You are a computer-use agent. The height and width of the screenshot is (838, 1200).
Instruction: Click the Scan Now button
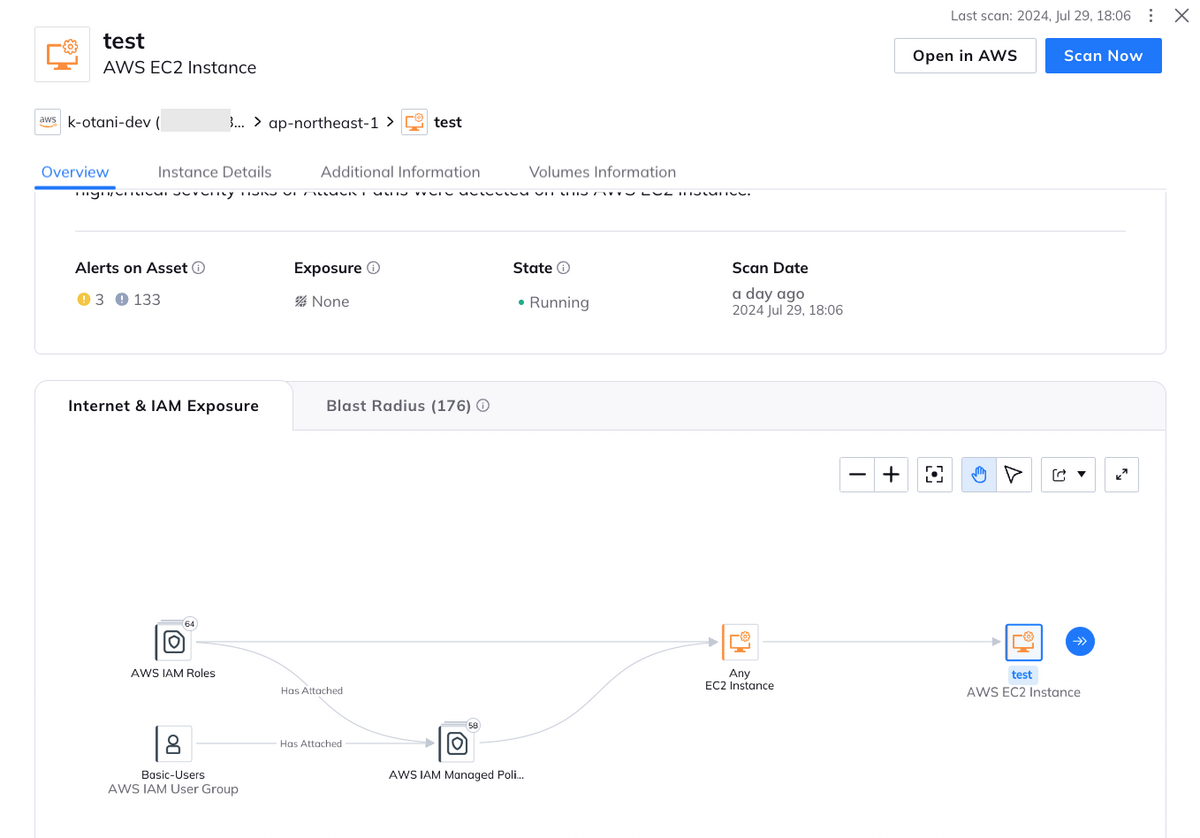(x=1103, y=56)
